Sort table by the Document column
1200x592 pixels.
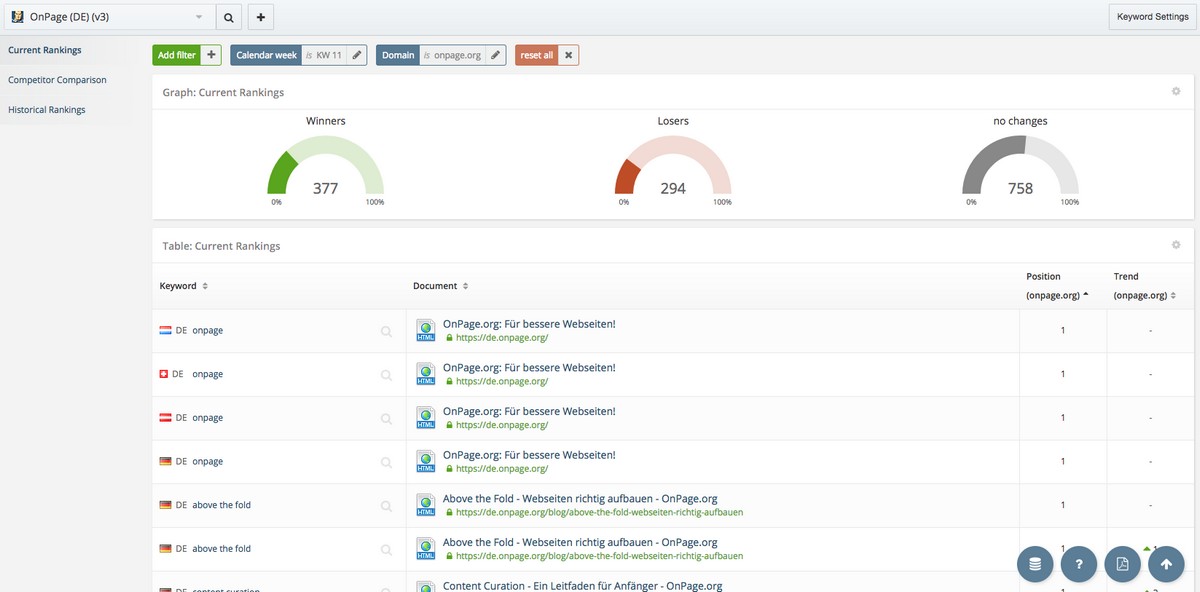click(440, 286)
